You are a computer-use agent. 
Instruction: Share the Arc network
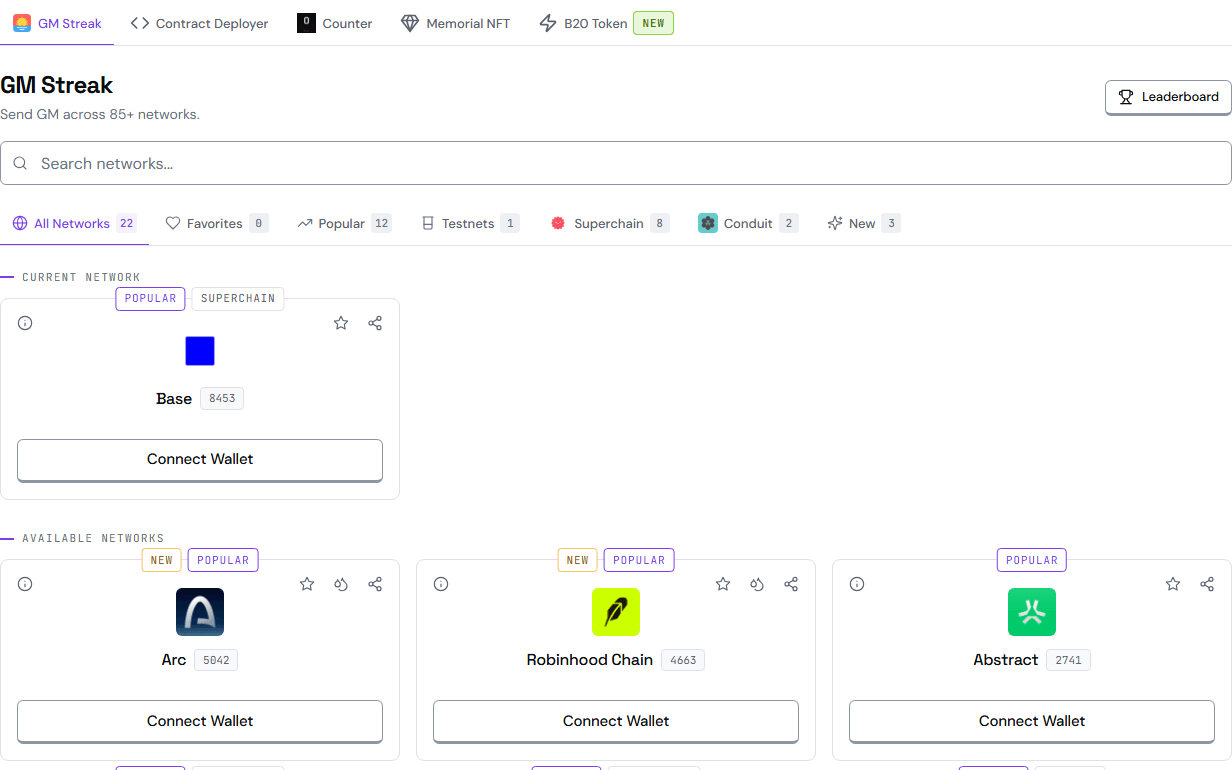[375, 584]
